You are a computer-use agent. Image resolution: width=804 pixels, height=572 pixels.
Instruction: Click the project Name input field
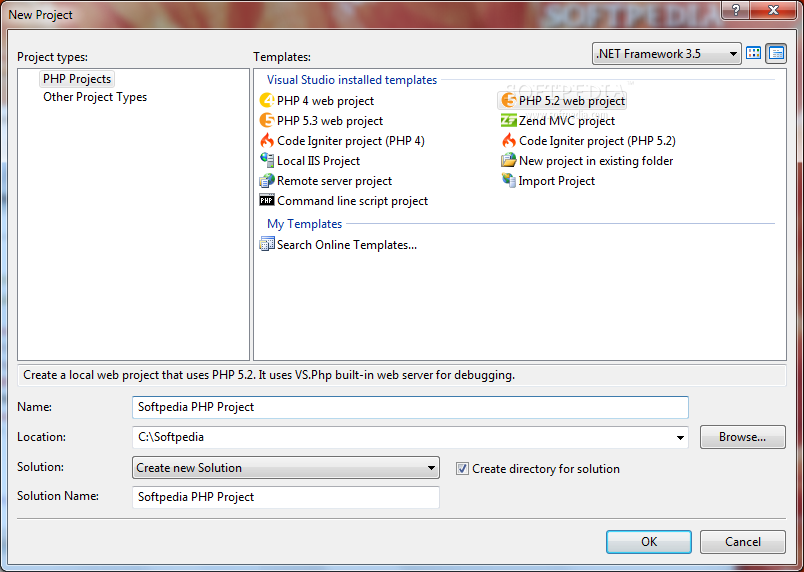point(410,407)
